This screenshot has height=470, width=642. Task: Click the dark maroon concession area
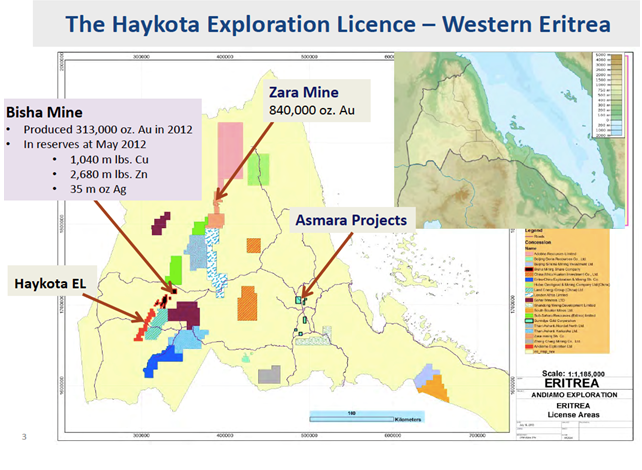[x=183, y=314]
